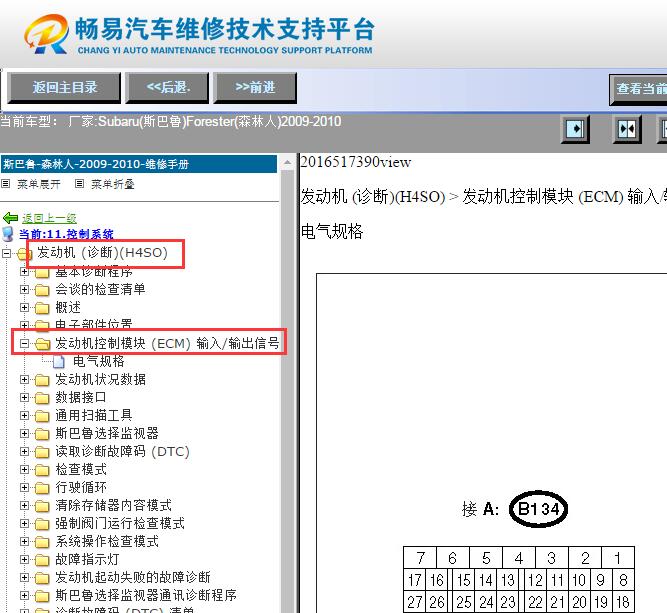Select 故障指示灯 tree item
This screenshot has width=667, height=613.
[x=87, y=559]
